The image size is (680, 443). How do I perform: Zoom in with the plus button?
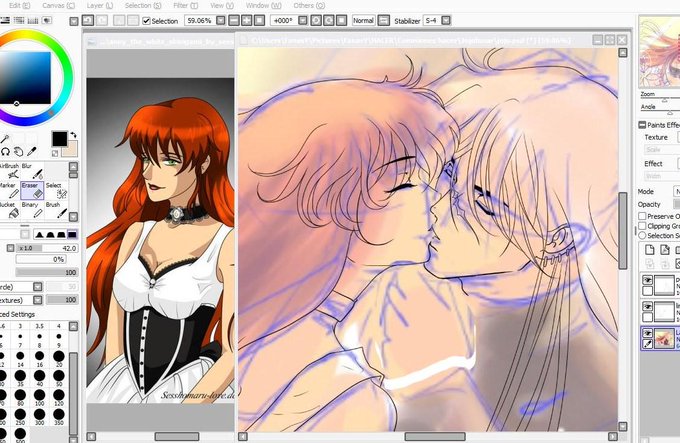(247, 20)
